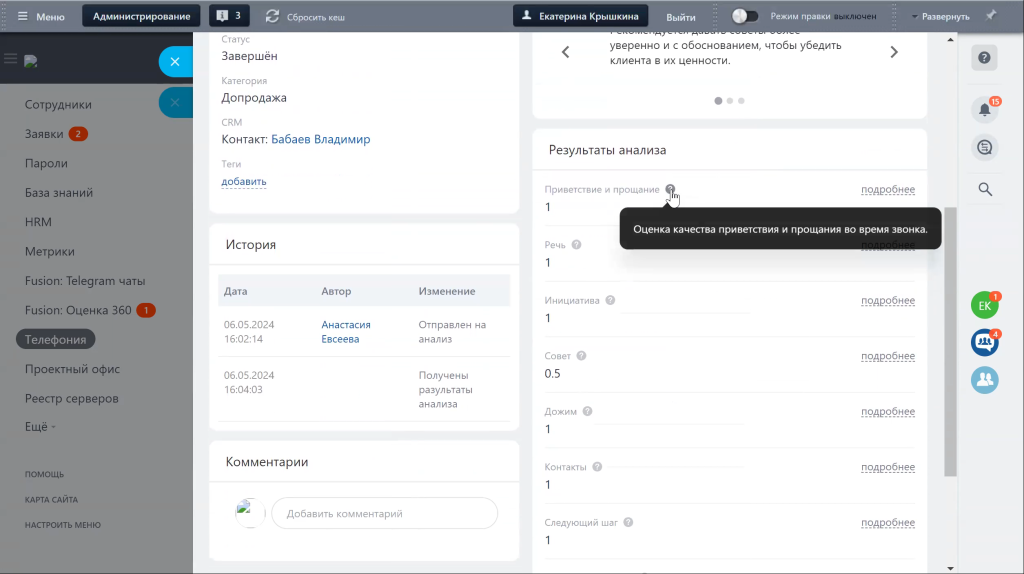The image size is (1024, 574).
Task: Click the pin icon at top right
Action: point(991,16)
